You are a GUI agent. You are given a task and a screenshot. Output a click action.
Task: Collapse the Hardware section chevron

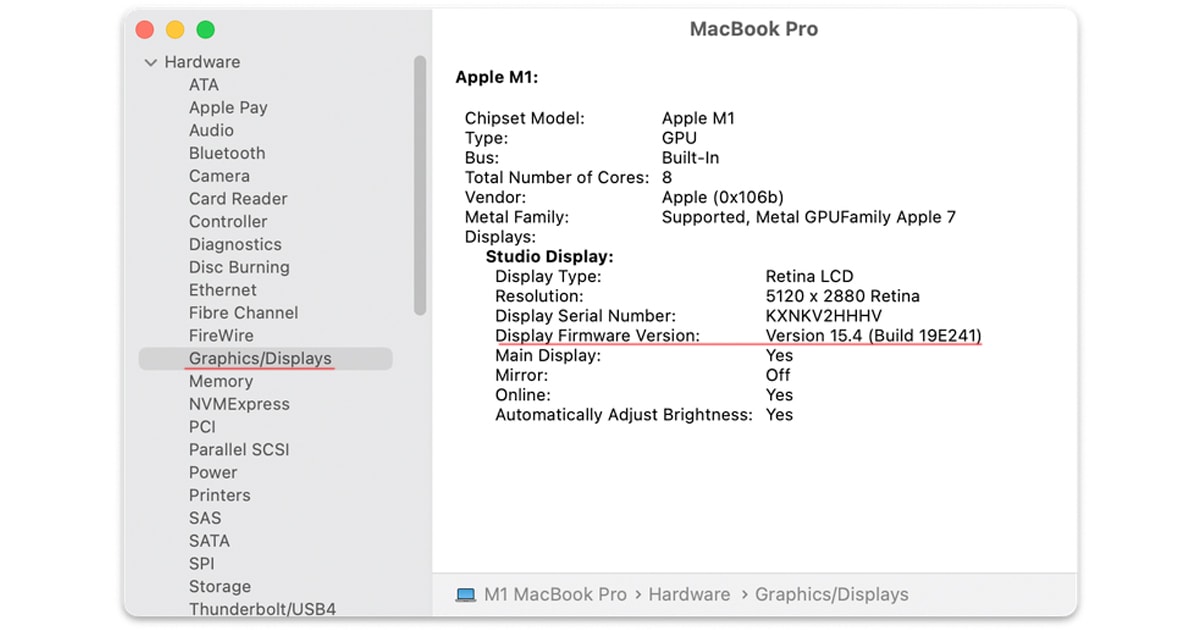[151, 62]
